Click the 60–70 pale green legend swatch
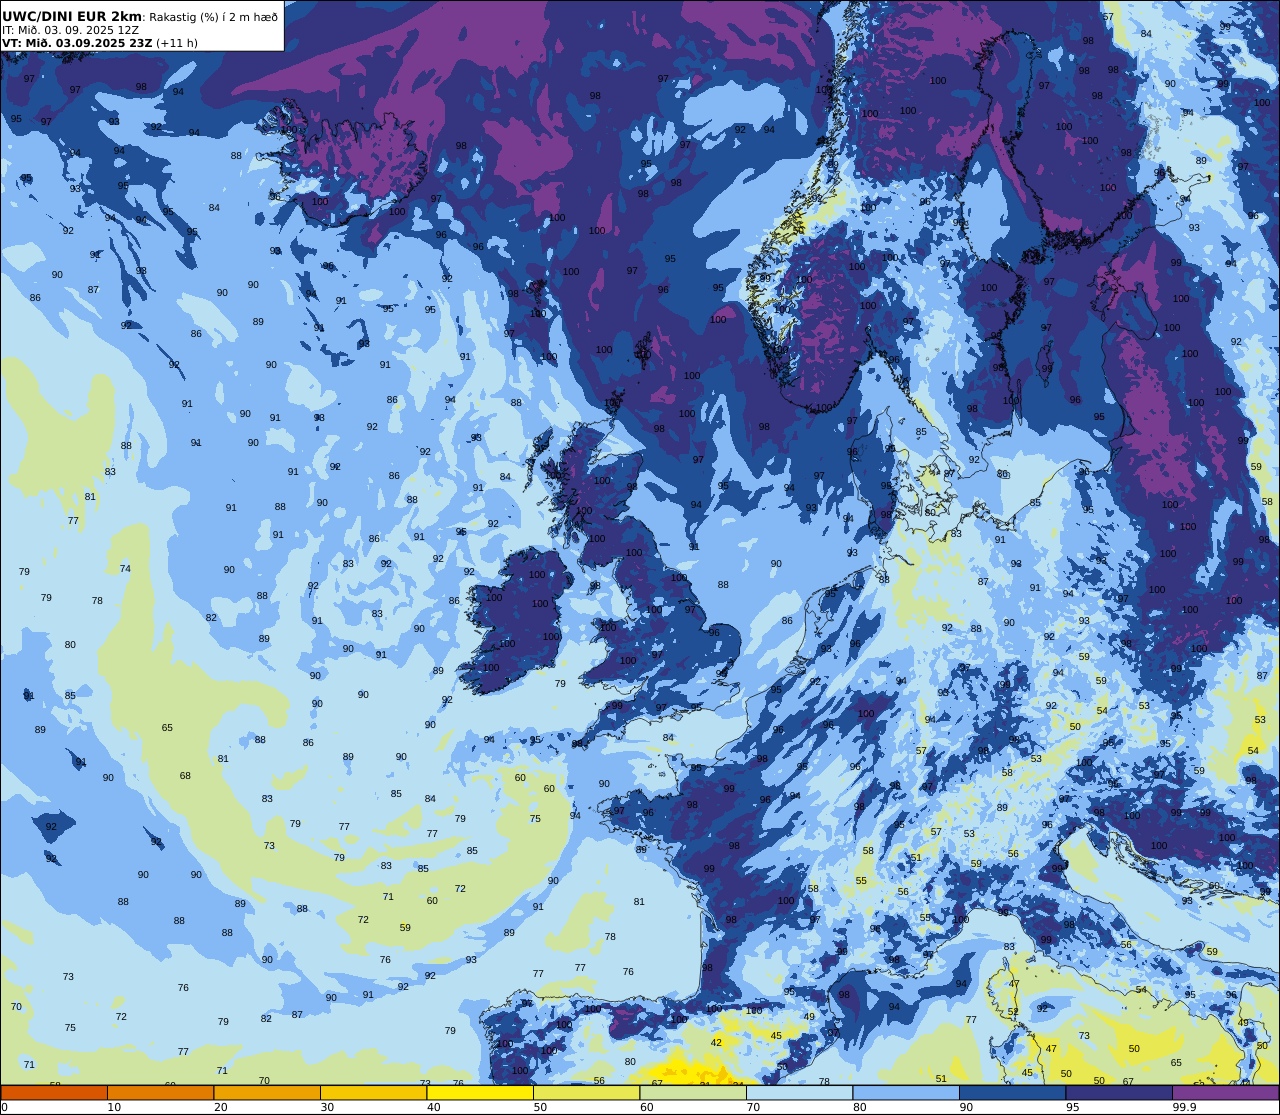This screenshot has height=1115, width=1280. pos(693,1092)
